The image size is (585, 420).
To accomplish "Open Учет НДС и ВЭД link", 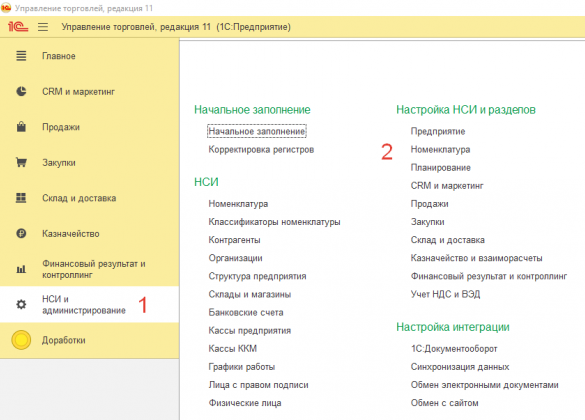I will [x=445, y=294].
